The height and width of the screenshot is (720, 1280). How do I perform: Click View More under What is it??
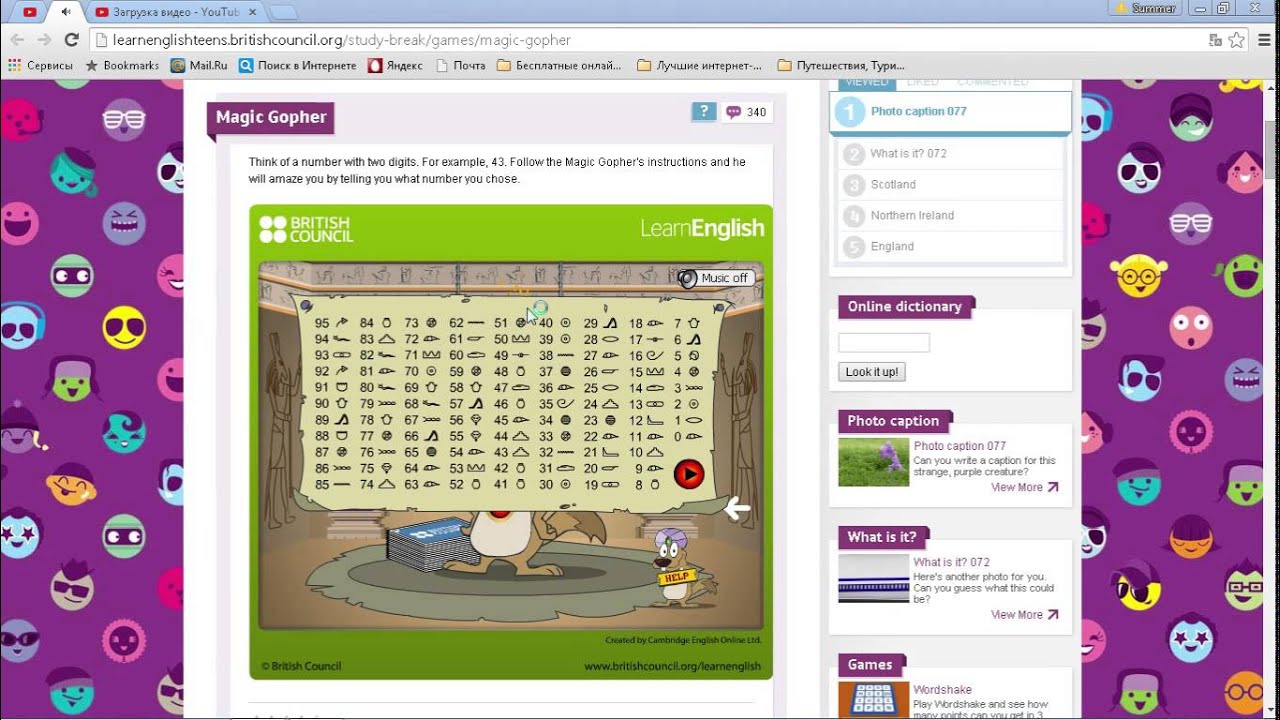(1024, 615)
